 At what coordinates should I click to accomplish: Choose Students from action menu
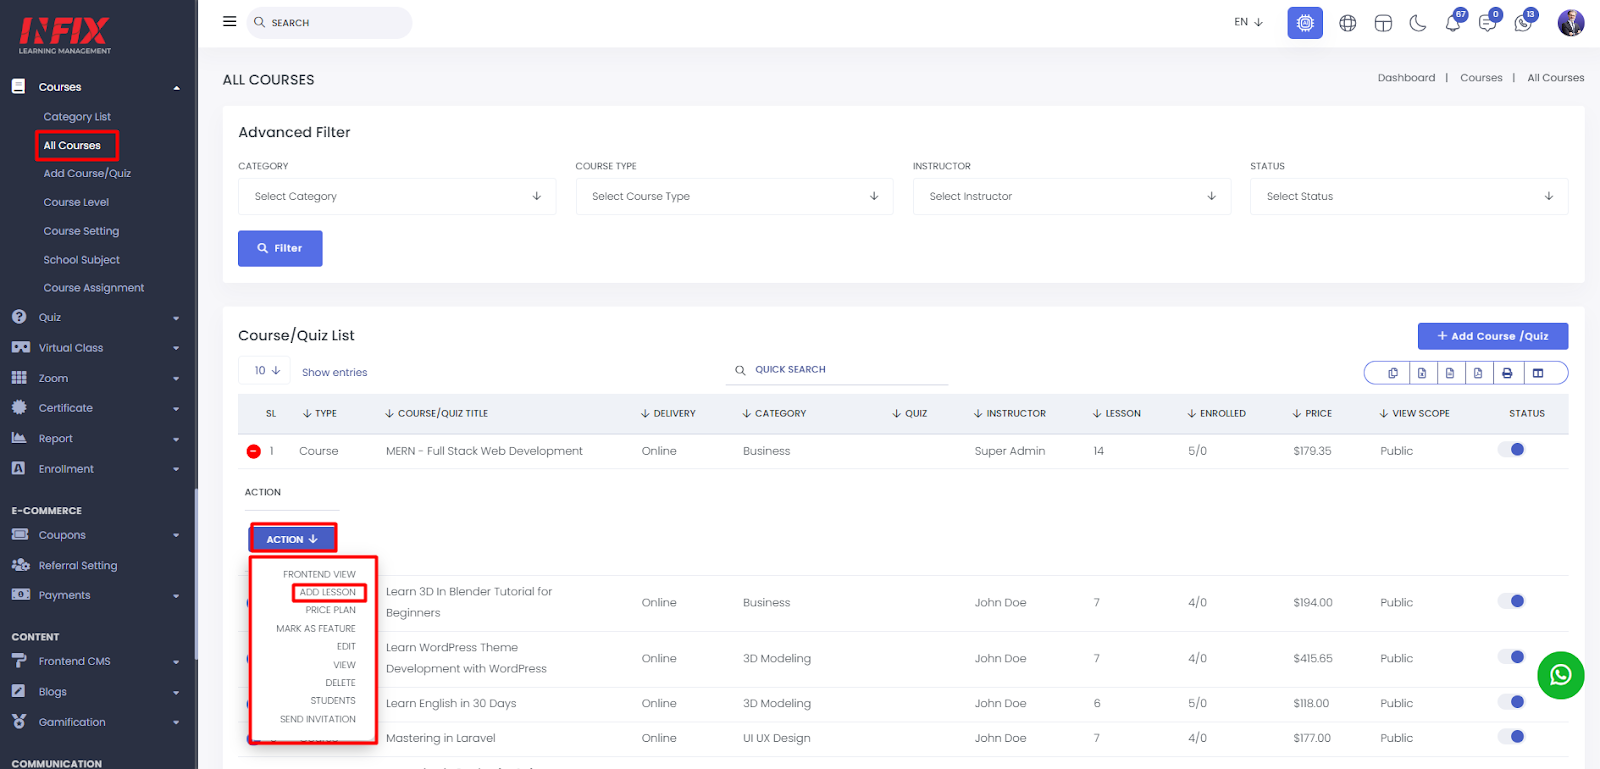click(333, 701)
